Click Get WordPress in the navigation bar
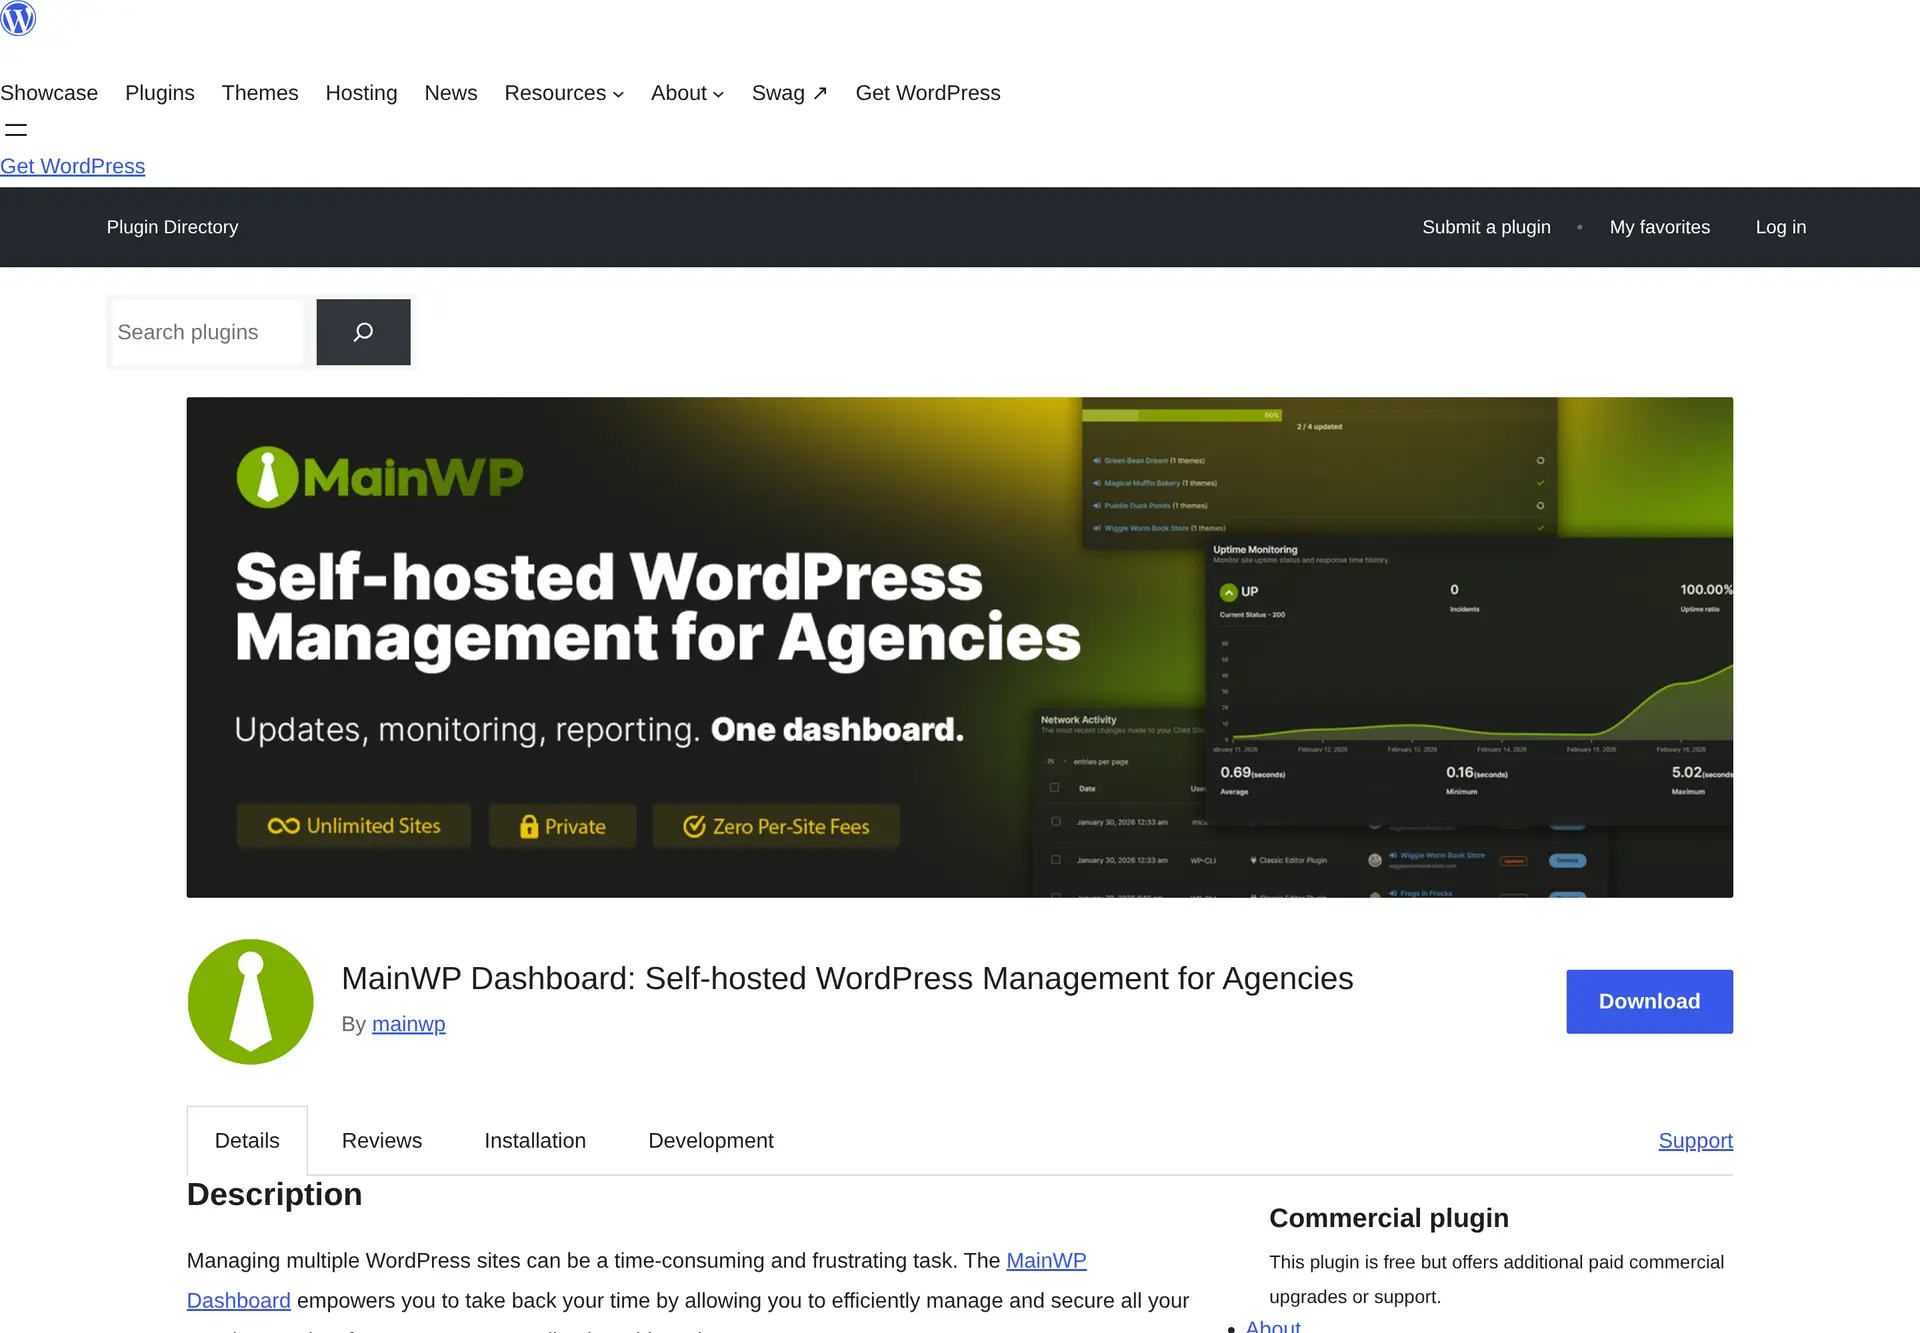Viewport: 1920px width, 1333px height. (x=928, y=93)
